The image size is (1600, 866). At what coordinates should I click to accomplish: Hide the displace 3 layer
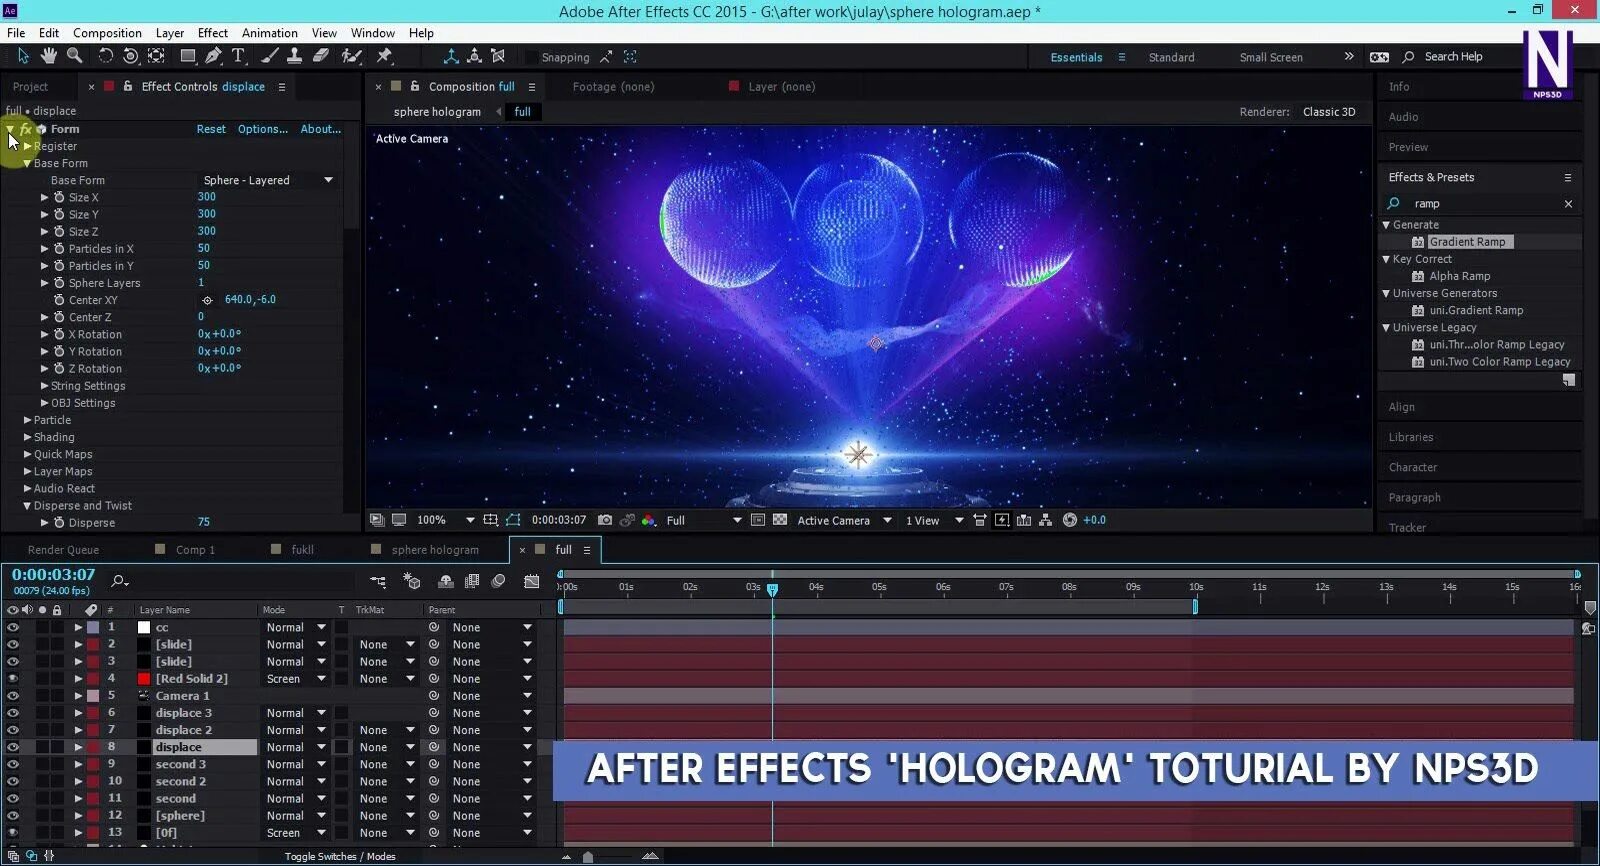coord(13,713)
